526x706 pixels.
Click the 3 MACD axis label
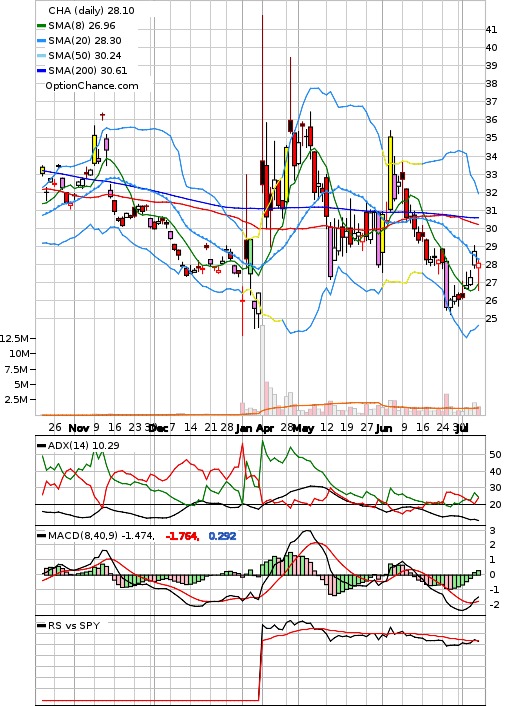tap(493, 531)
